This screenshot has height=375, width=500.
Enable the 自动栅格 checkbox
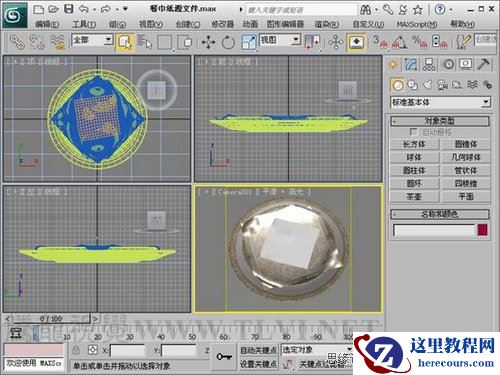pyautogui.click(x=413, y=132)
